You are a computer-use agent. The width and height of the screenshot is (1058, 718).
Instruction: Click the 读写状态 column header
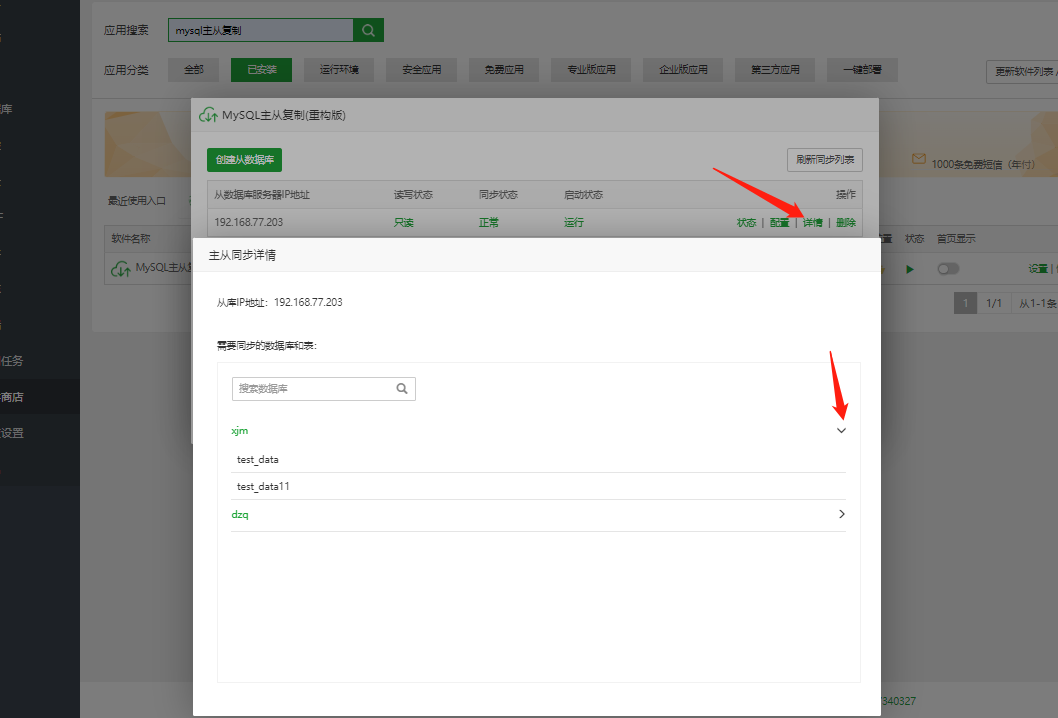click(x=413, y=195)
